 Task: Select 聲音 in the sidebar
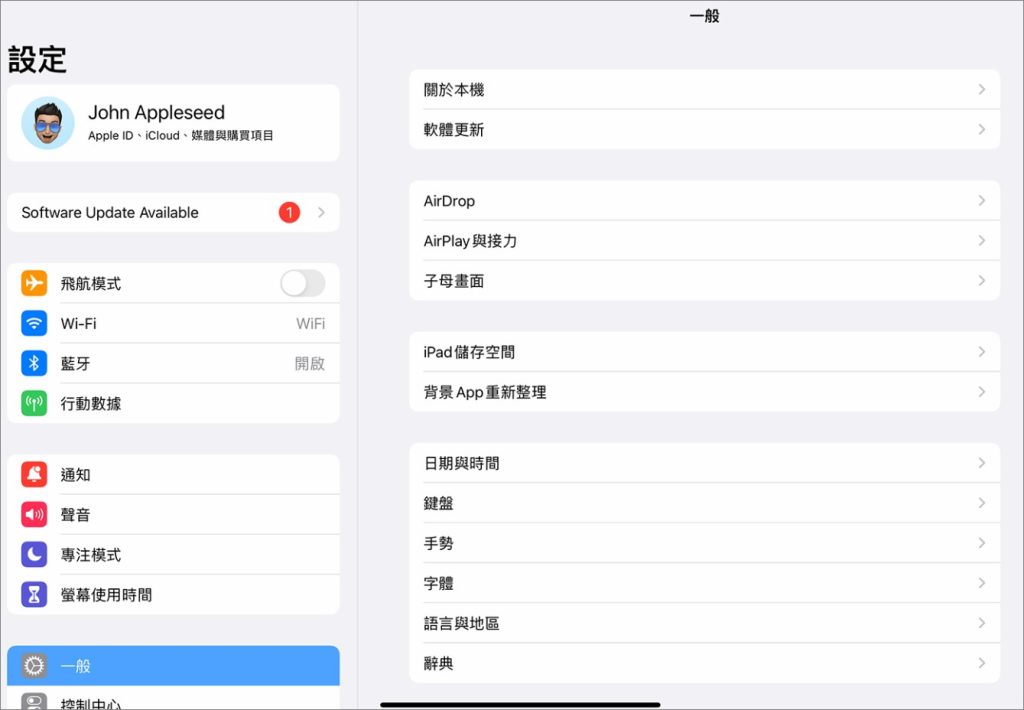174,515
